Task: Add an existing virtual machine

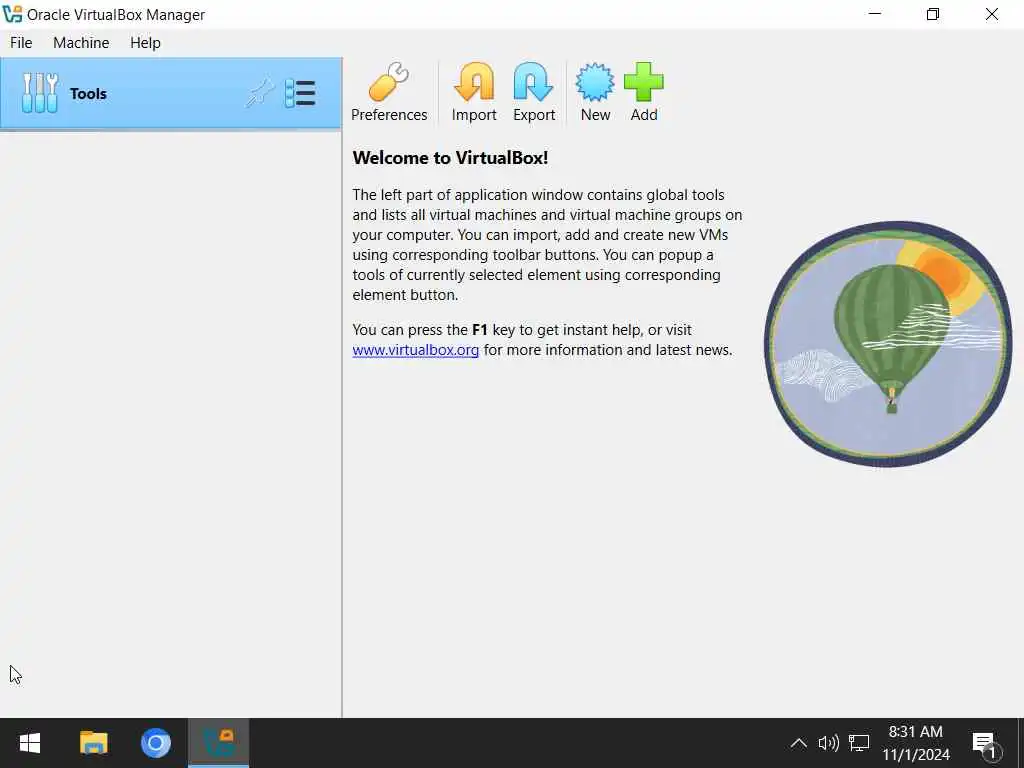Action: point(643,92)
